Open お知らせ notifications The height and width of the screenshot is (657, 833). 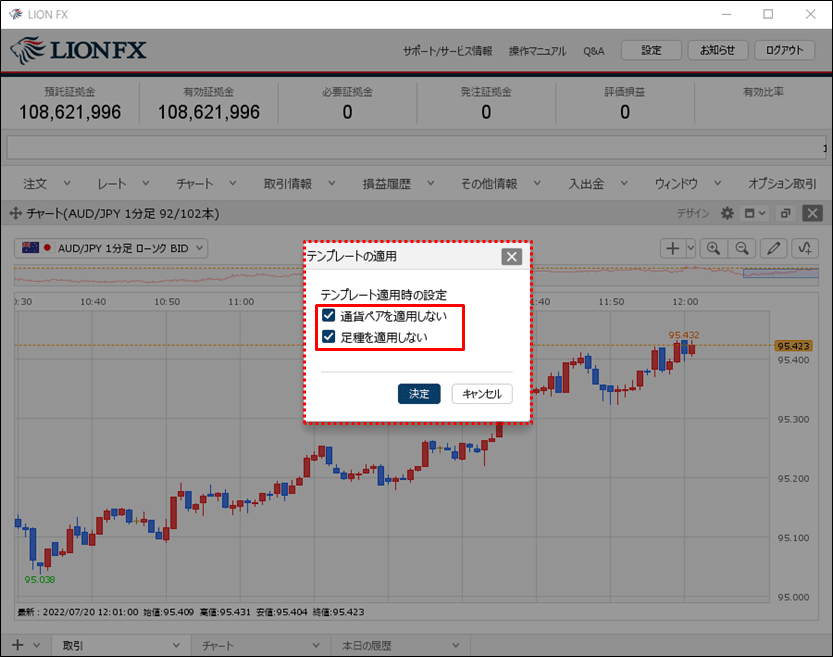(717, 50)
